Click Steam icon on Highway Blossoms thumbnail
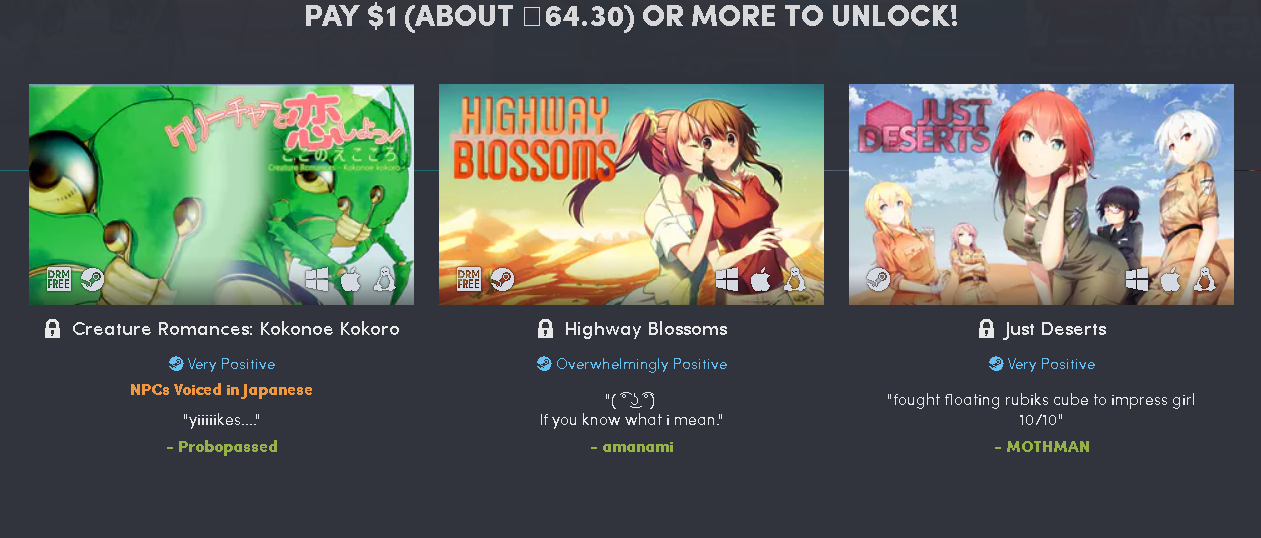The width and height of the screenshot is (1261, 538). tap(502, 279)
